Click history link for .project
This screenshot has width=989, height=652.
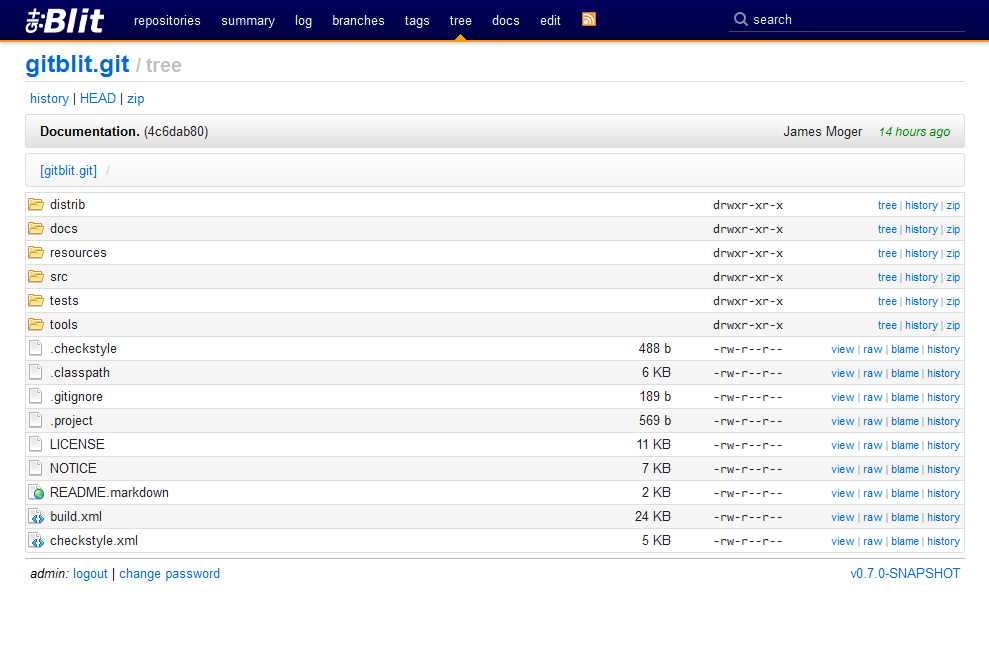pyautogui.click(x=944, y=421)
